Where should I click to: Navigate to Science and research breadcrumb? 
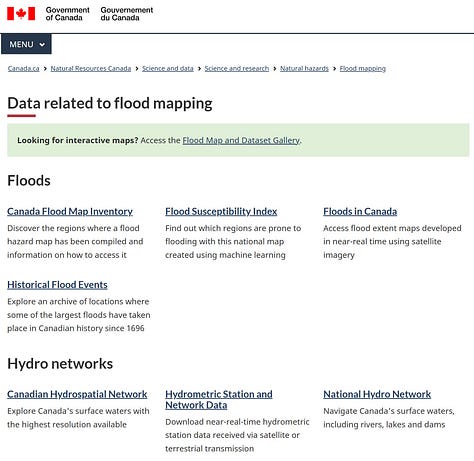(x=237, y=68)
